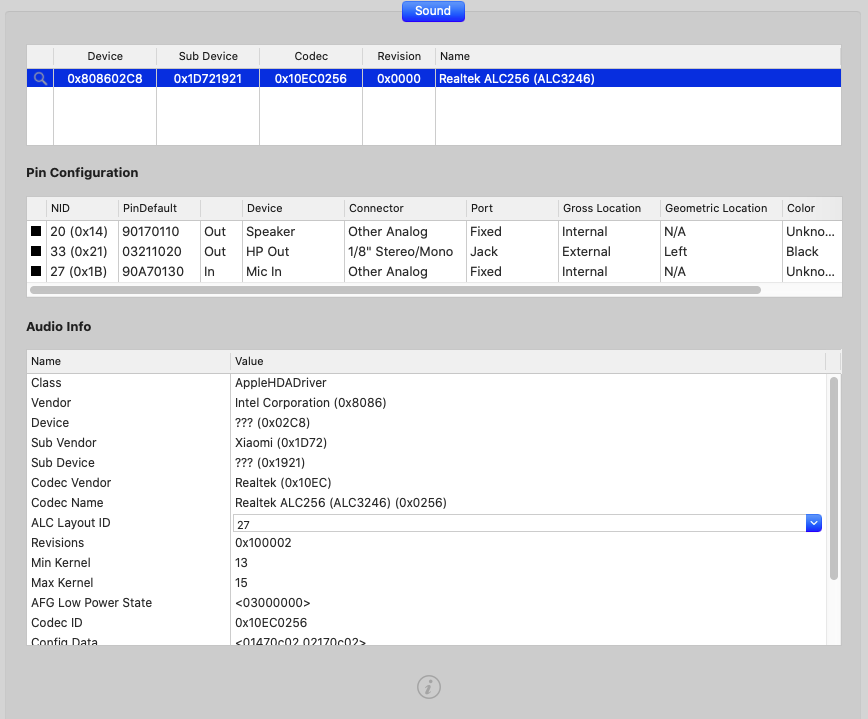Click the External gross location cell
This screenshot has height=719, width=868.
coord(586,251)
